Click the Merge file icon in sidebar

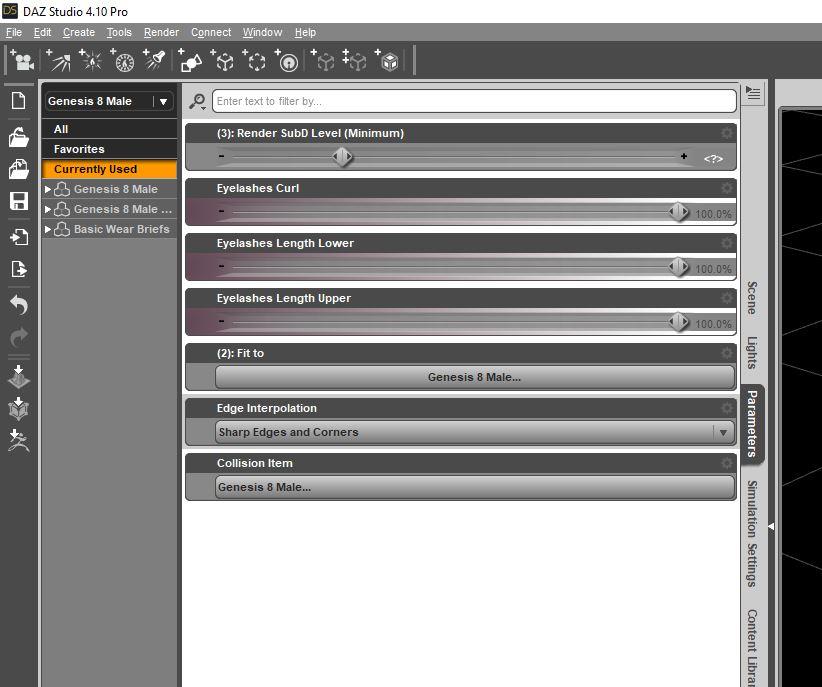[19, 169]
